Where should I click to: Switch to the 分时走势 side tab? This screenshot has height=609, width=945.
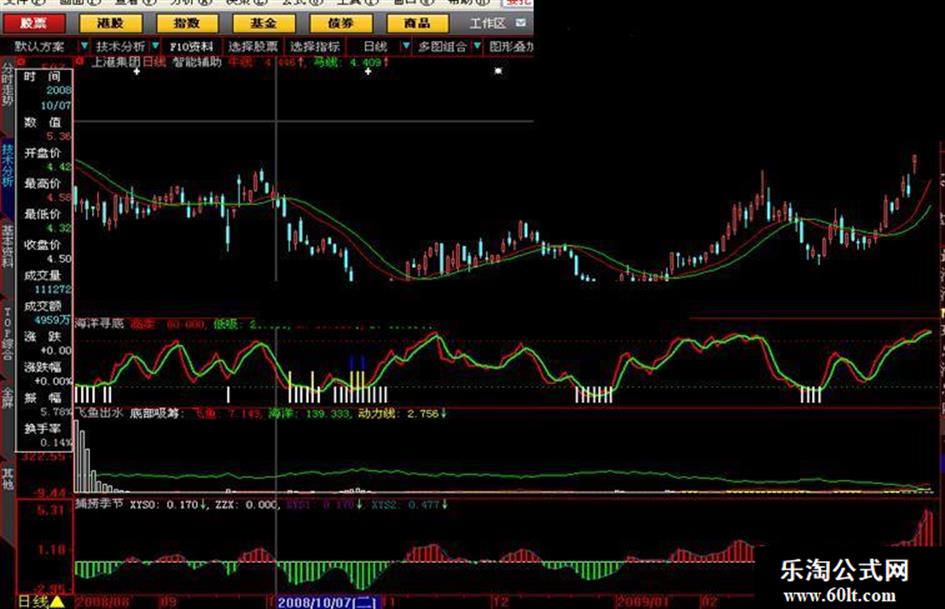[x=7, y=84]
